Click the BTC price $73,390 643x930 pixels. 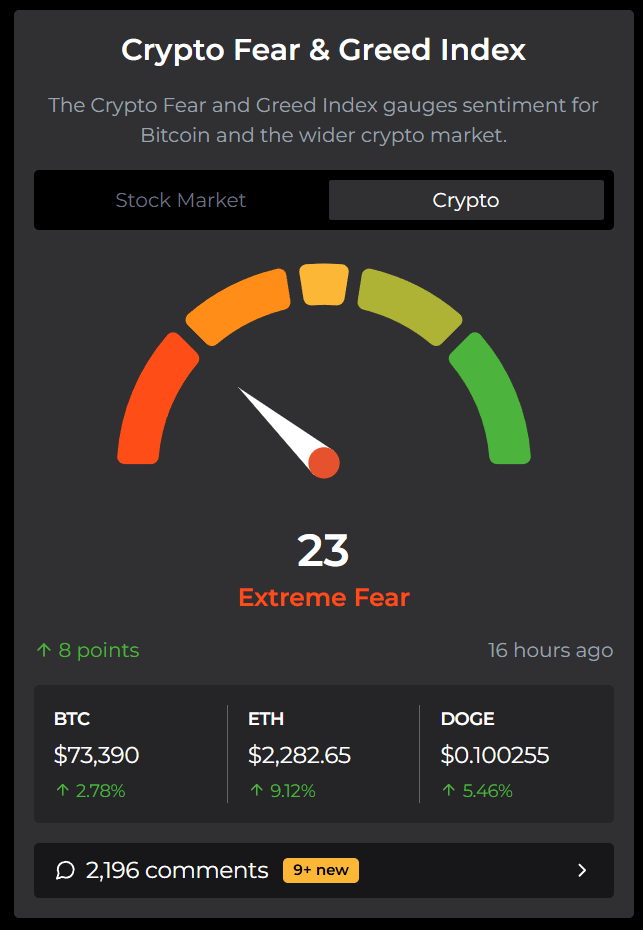(96, 755)
